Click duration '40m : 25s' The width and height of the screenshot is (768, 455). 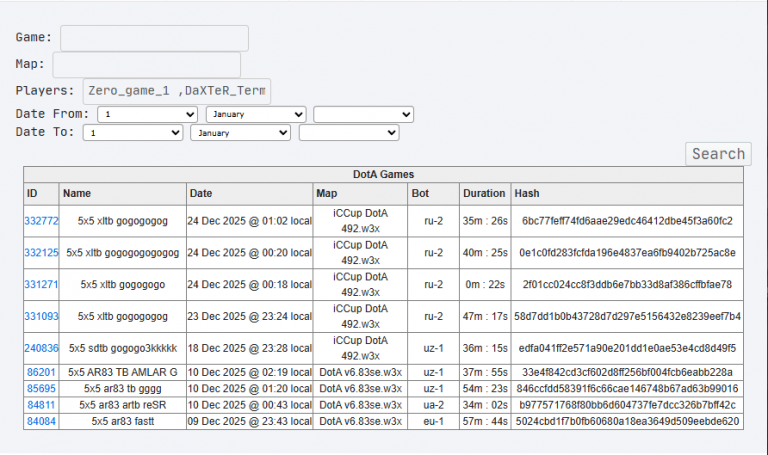coord(485,253)
